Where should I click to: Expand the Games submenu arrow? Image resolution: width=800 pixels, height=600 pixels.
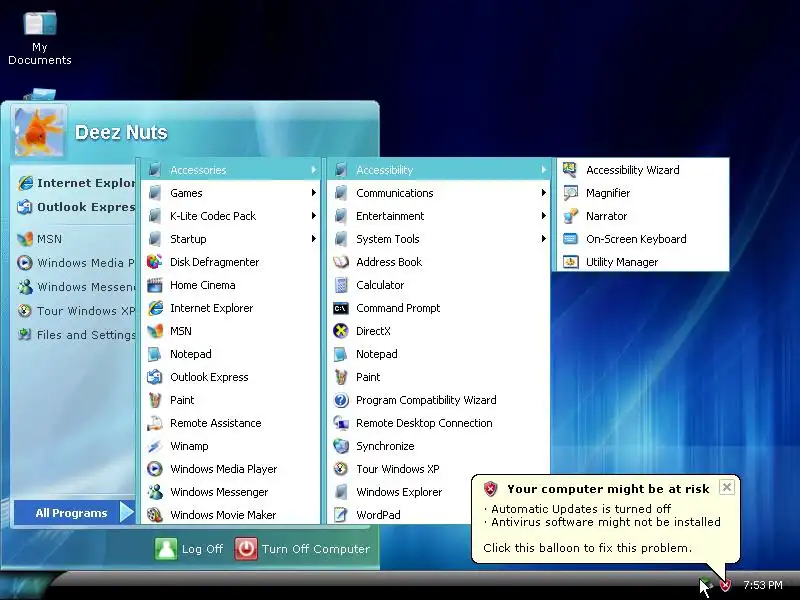313,193
